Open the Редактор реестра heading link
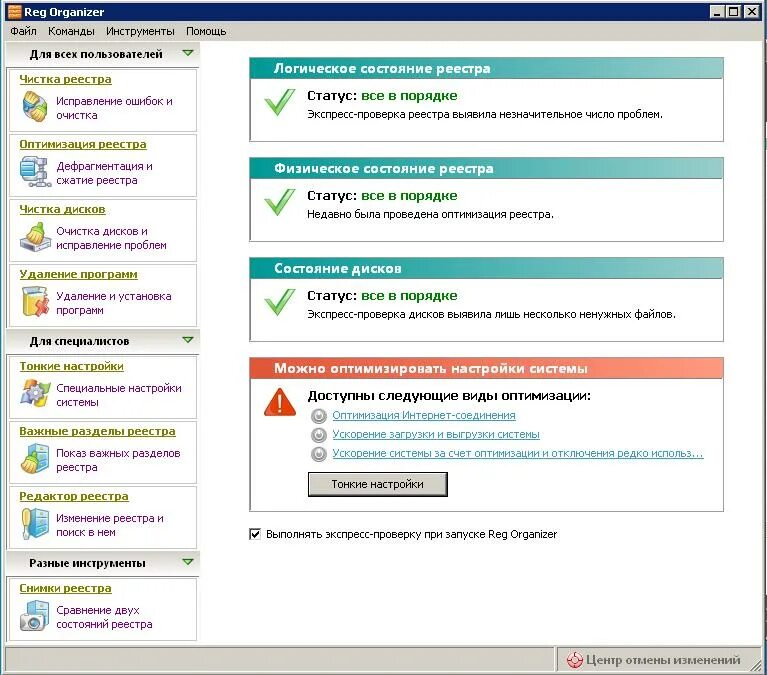767x675 pixels. [74, 496]
